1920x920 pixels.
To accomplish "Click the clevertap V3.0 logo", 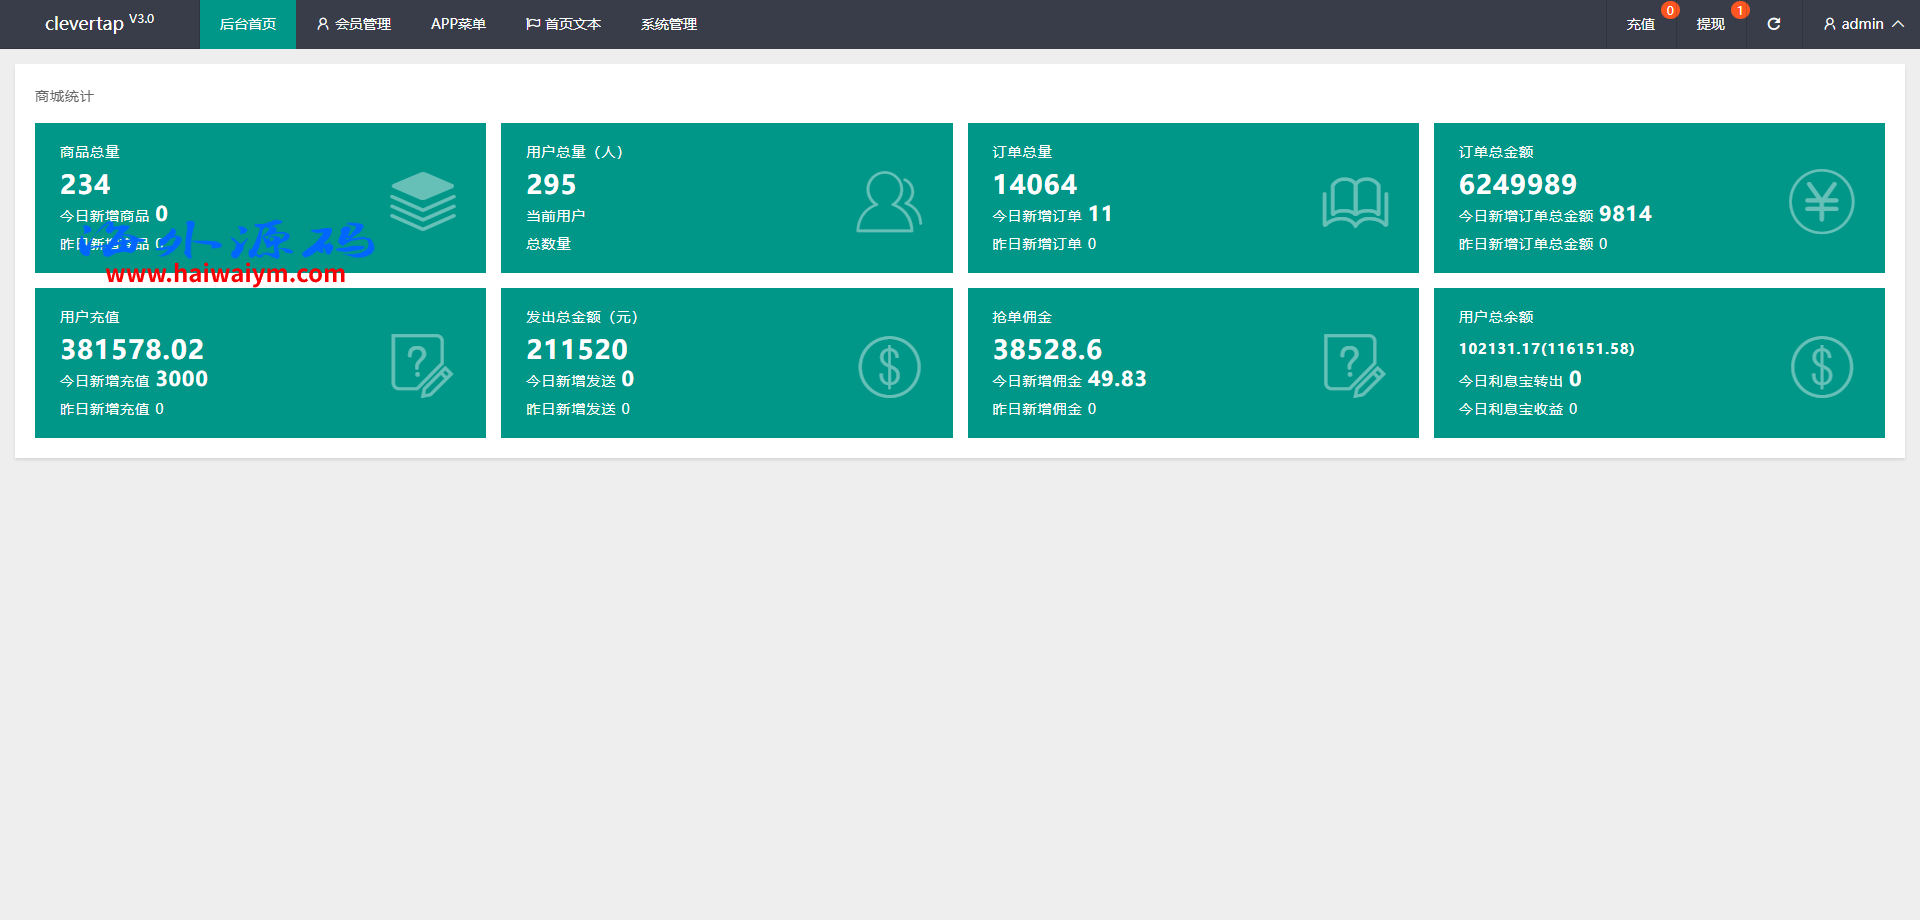I will (99, 22).
